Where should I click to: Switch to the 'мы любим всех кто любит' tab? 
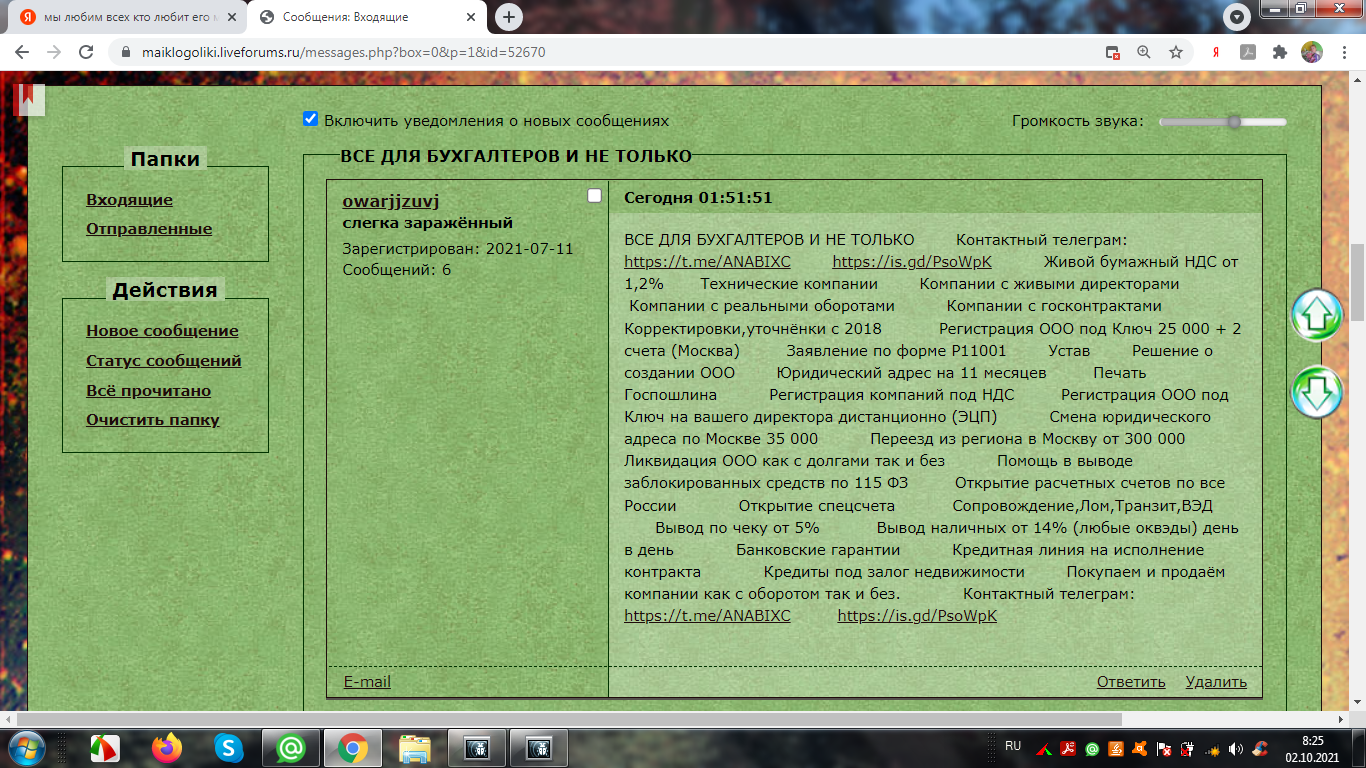pos(126,17)
